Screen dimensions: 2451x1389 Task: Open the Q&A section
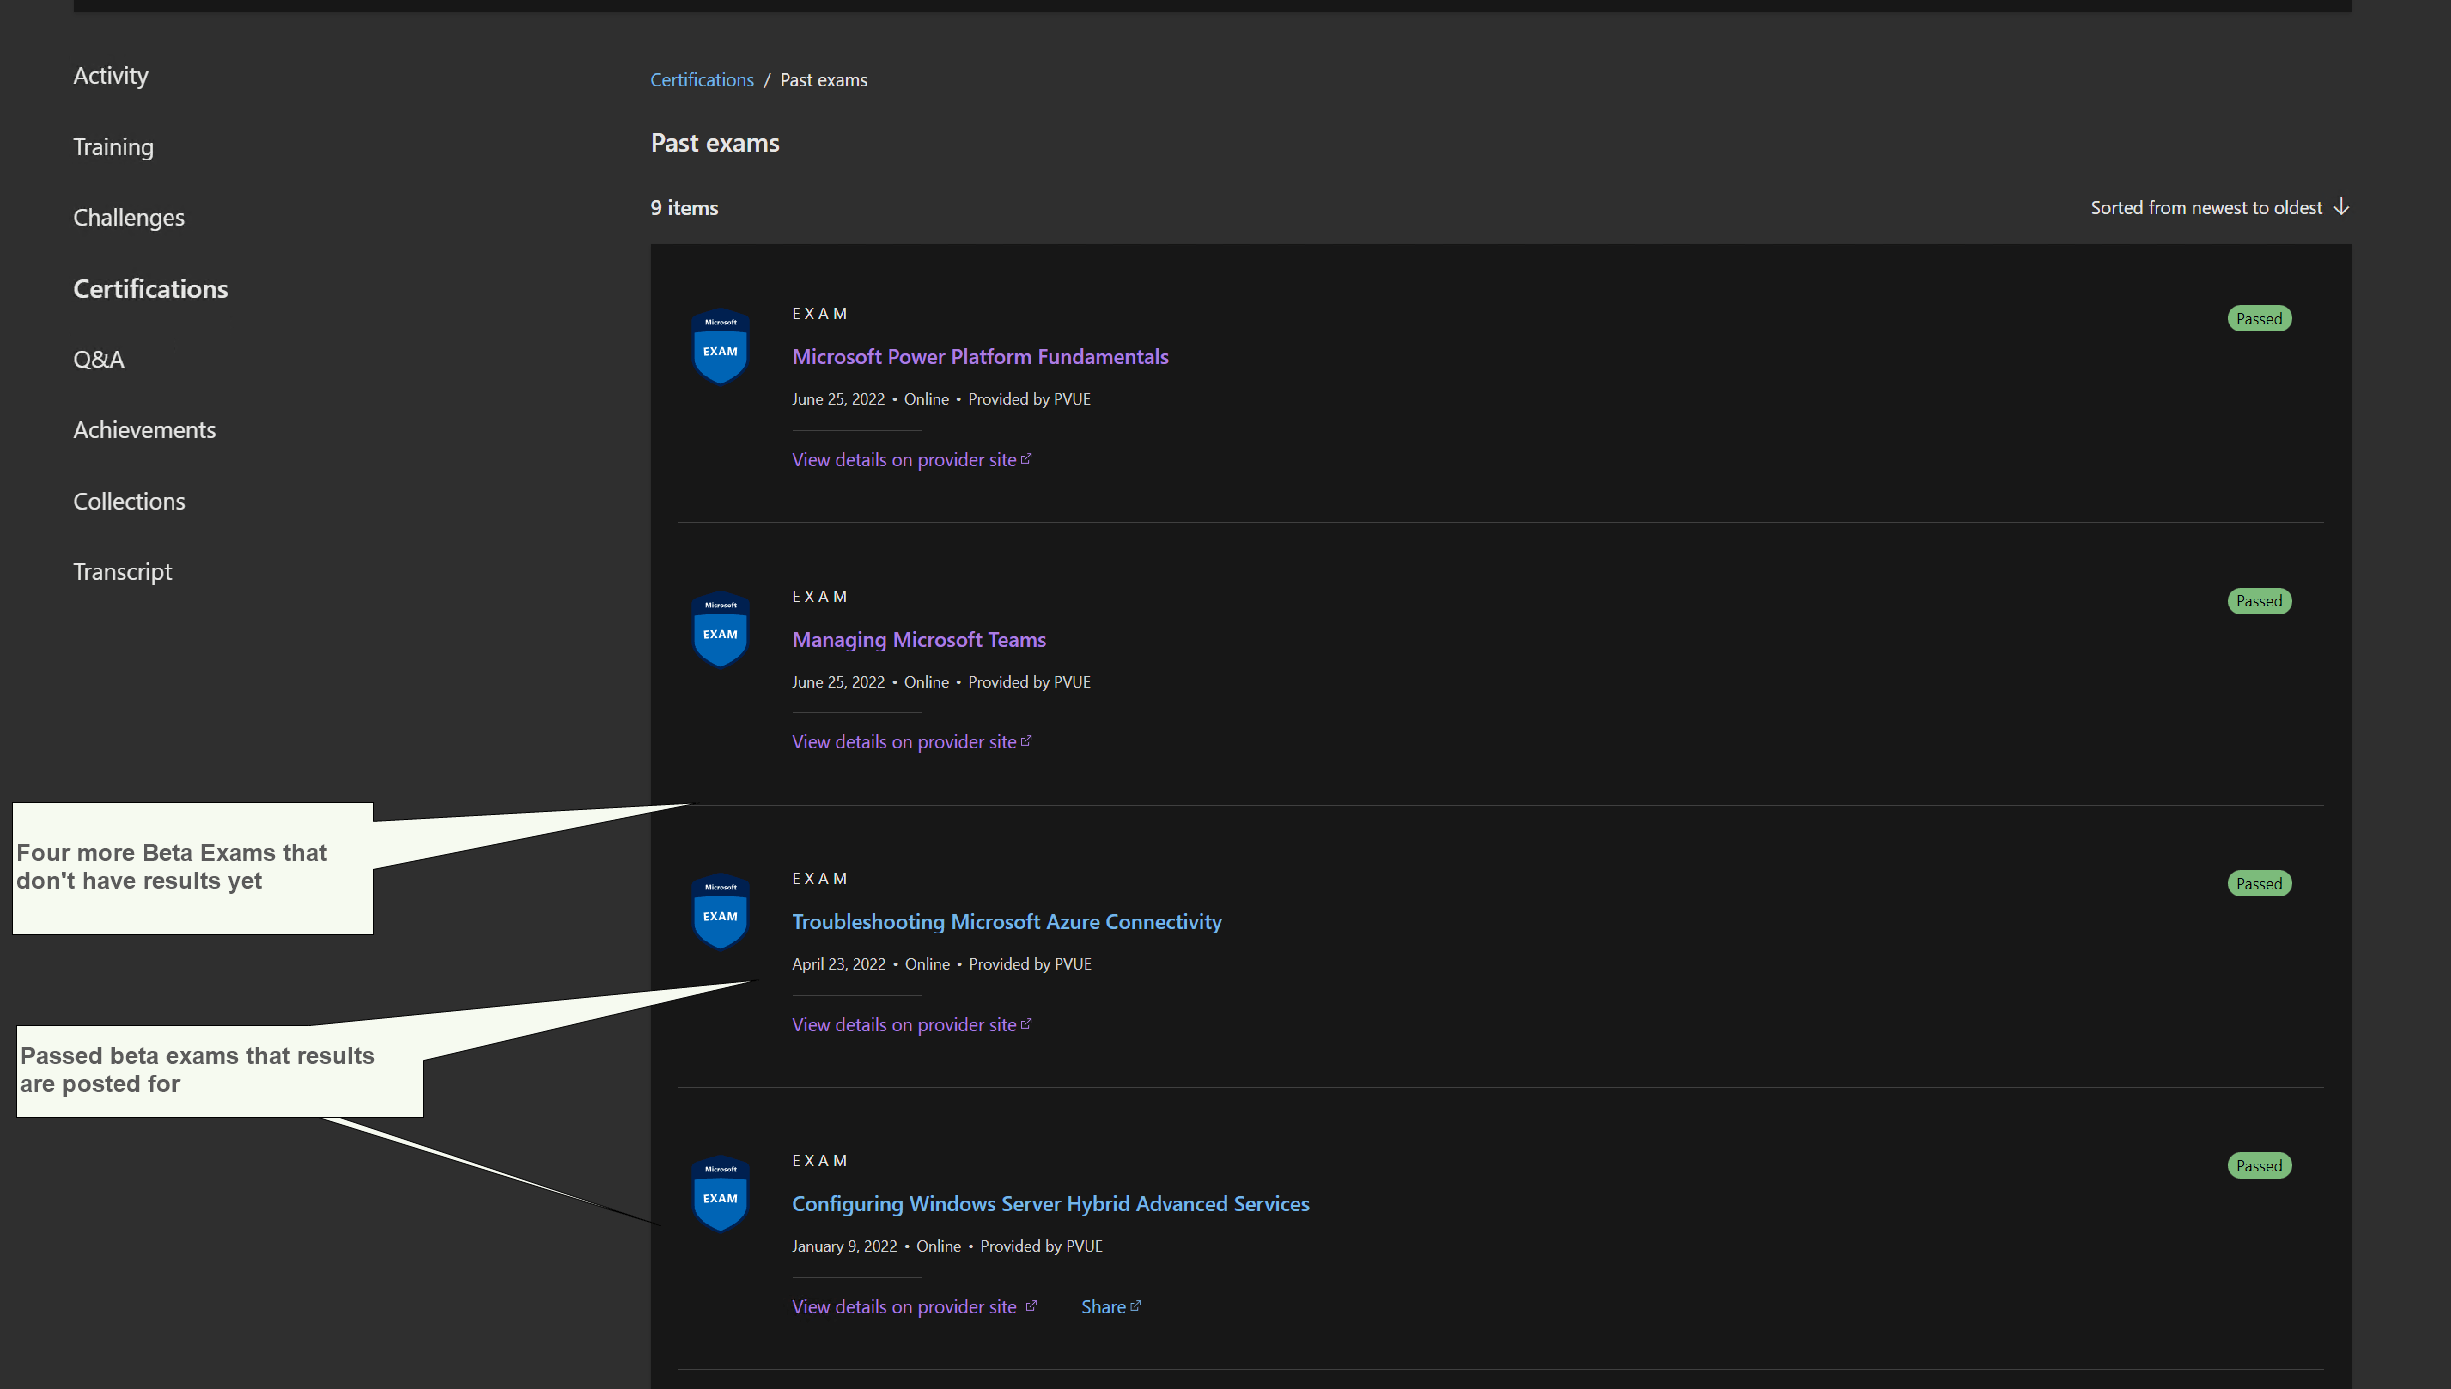coord(99,360)
